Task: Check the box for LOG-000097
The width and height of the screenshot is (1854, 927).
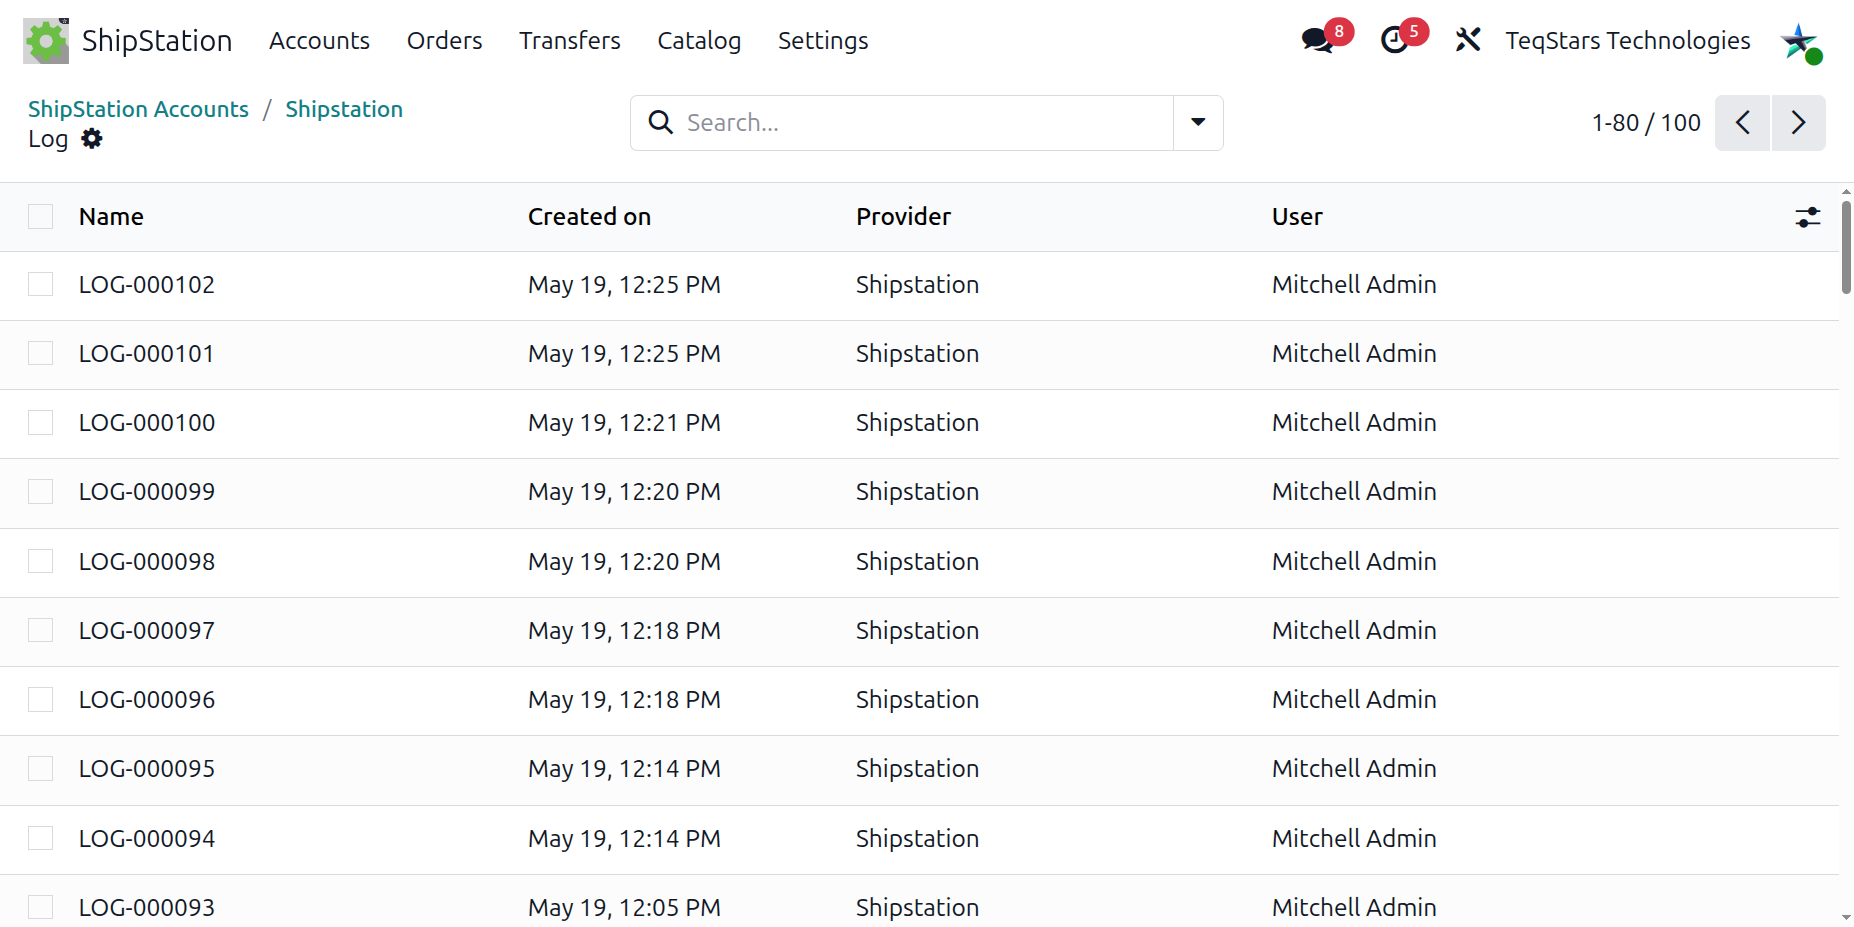Action: pyautogui.click(x=41, y=631)
